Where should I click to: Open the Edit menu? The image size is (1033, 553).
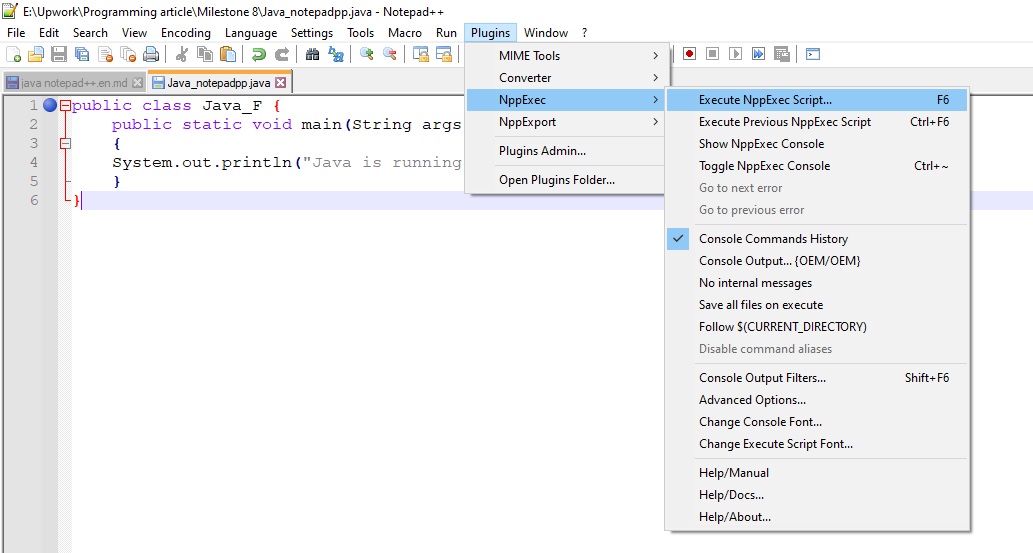pos(49,33)
